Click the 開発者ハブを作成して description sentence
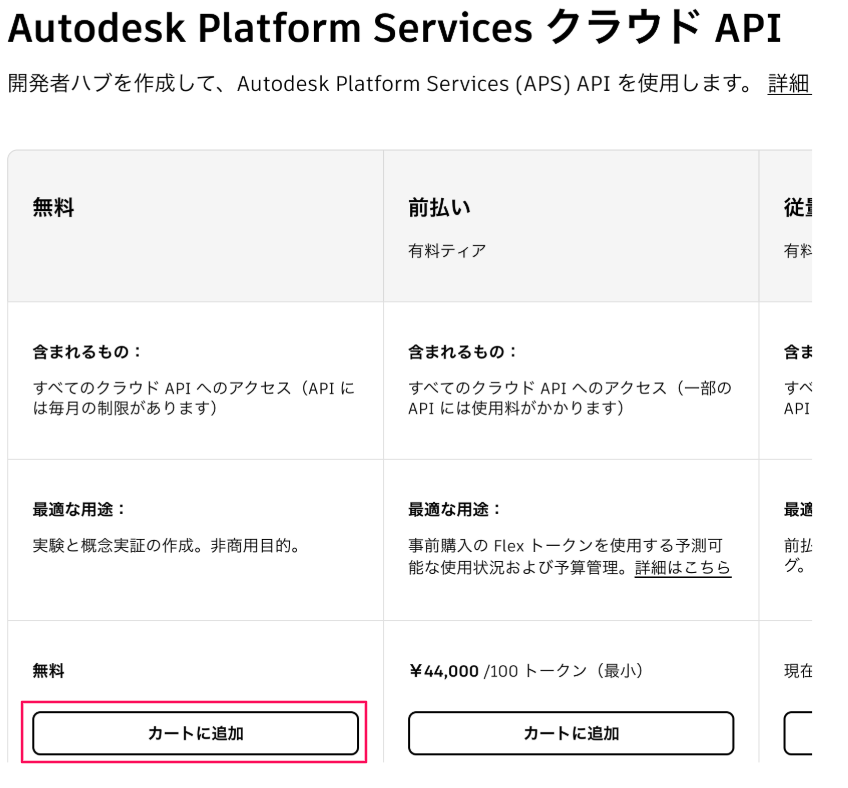 (x=380, y=84)
